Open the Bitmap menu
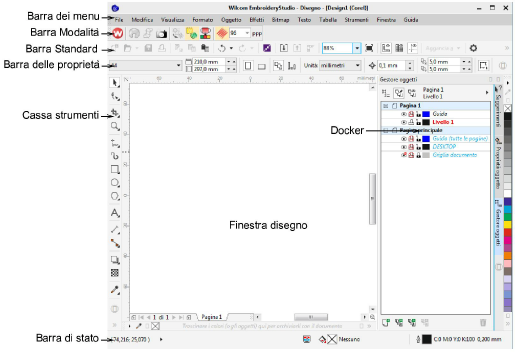518x363 pixels. tap(280, 20)
